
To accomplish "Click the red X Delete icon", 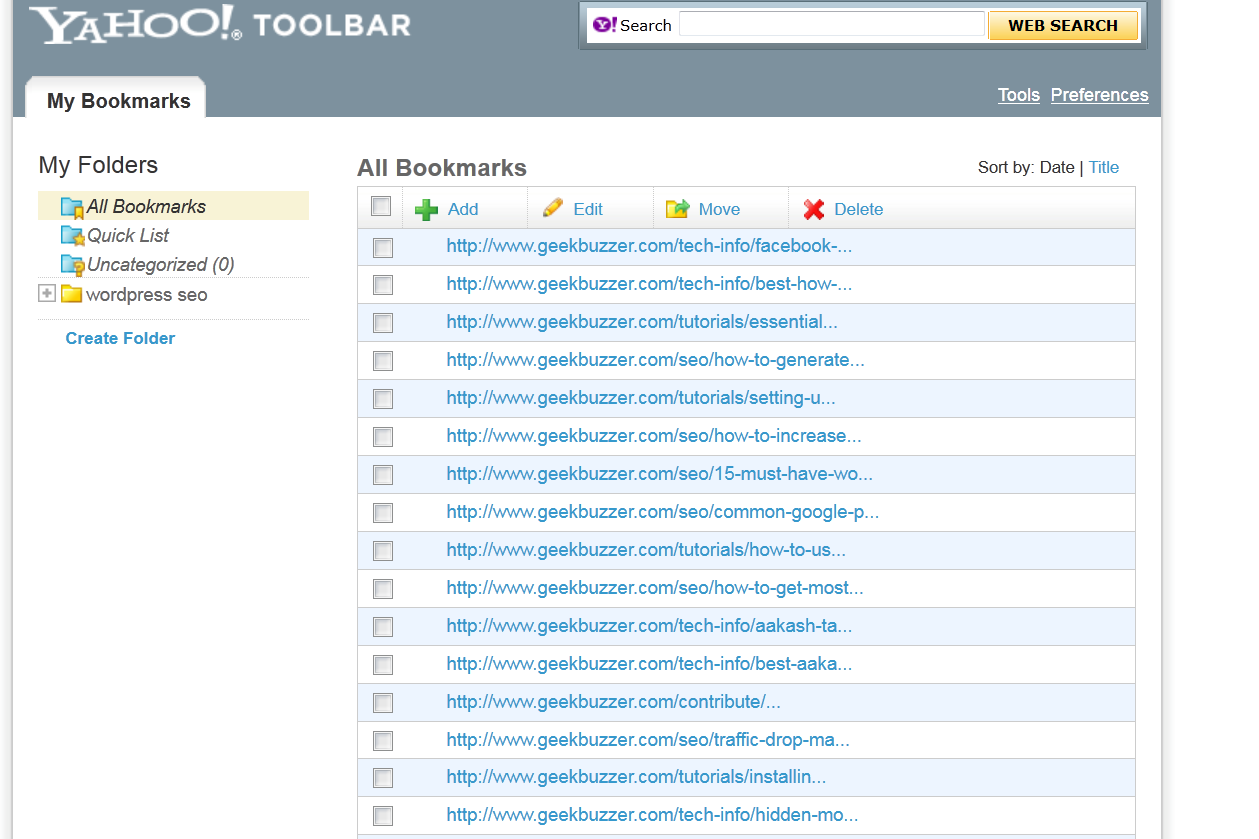I will click(x=814, y=209).
